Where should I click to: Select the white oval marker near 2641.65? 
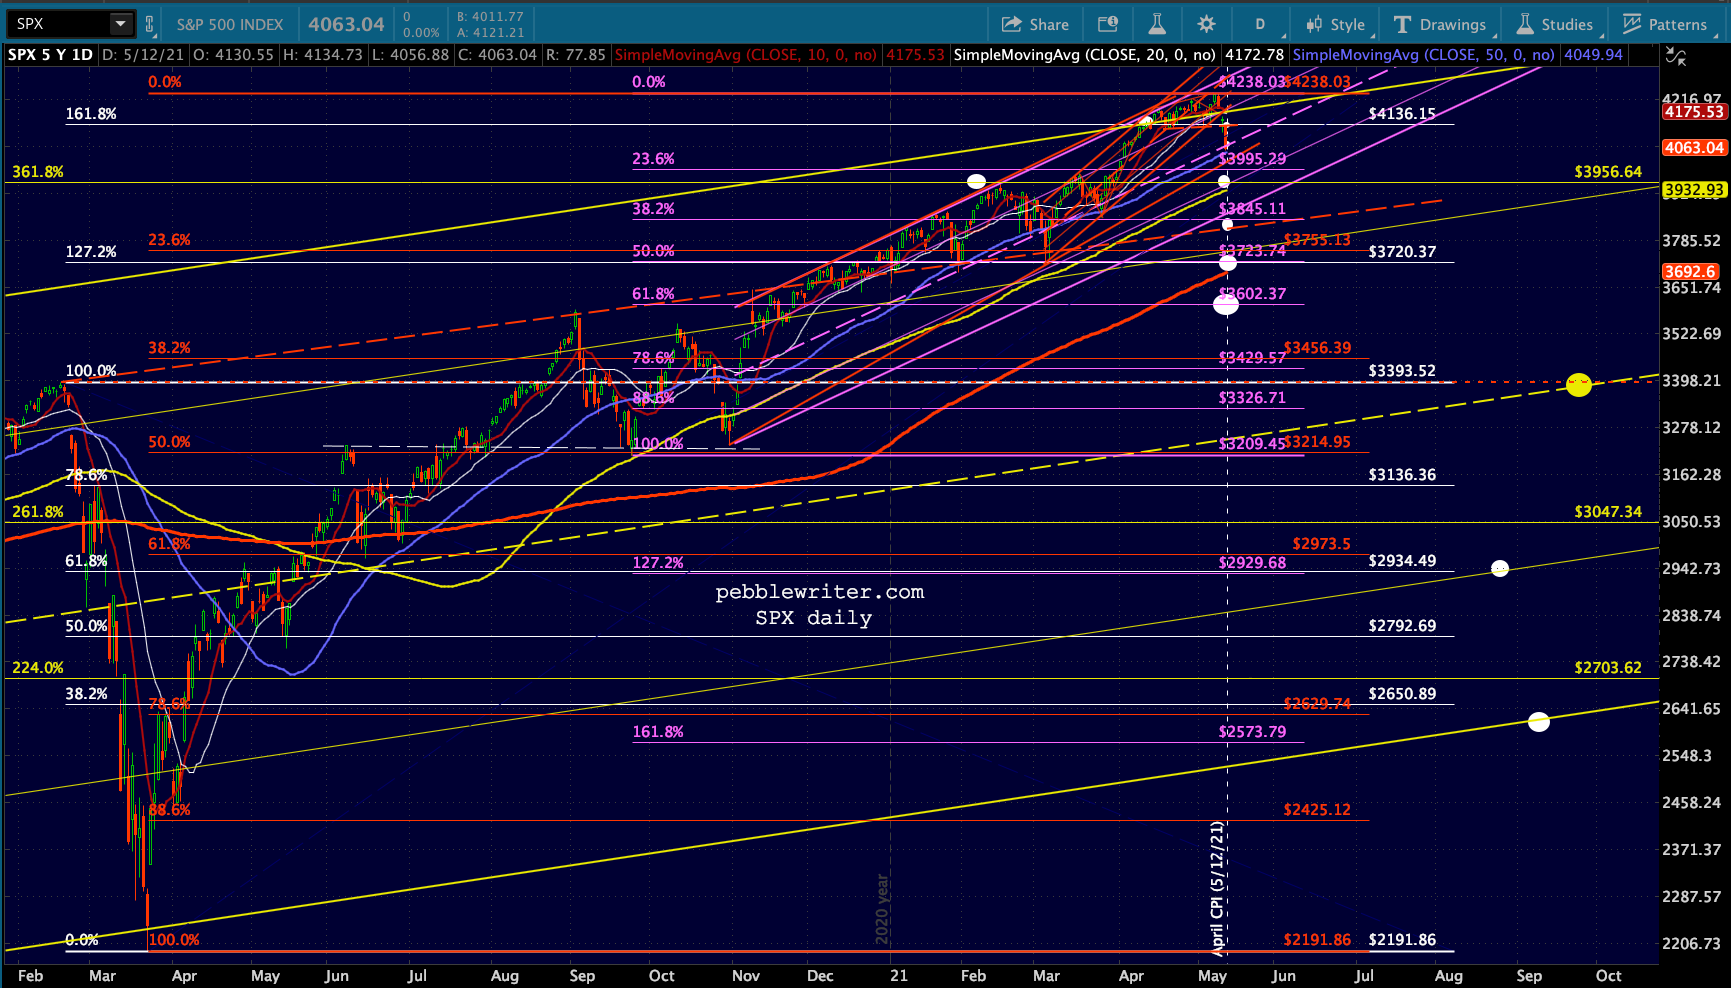tap(1539, 721)
